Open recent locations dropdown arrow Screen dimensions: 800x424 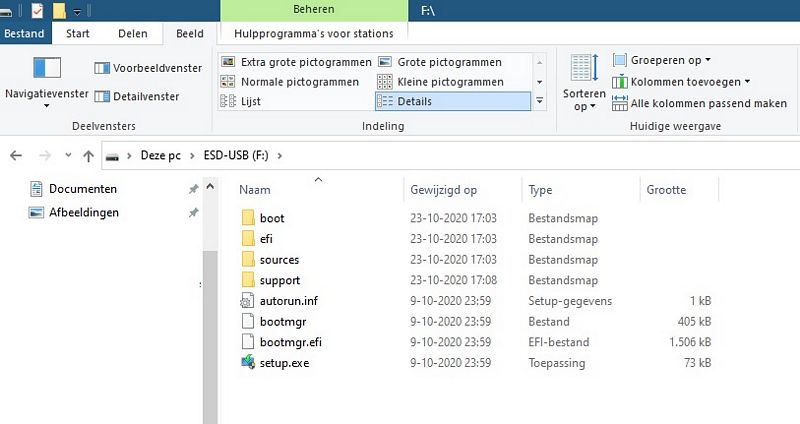[68, 155]
